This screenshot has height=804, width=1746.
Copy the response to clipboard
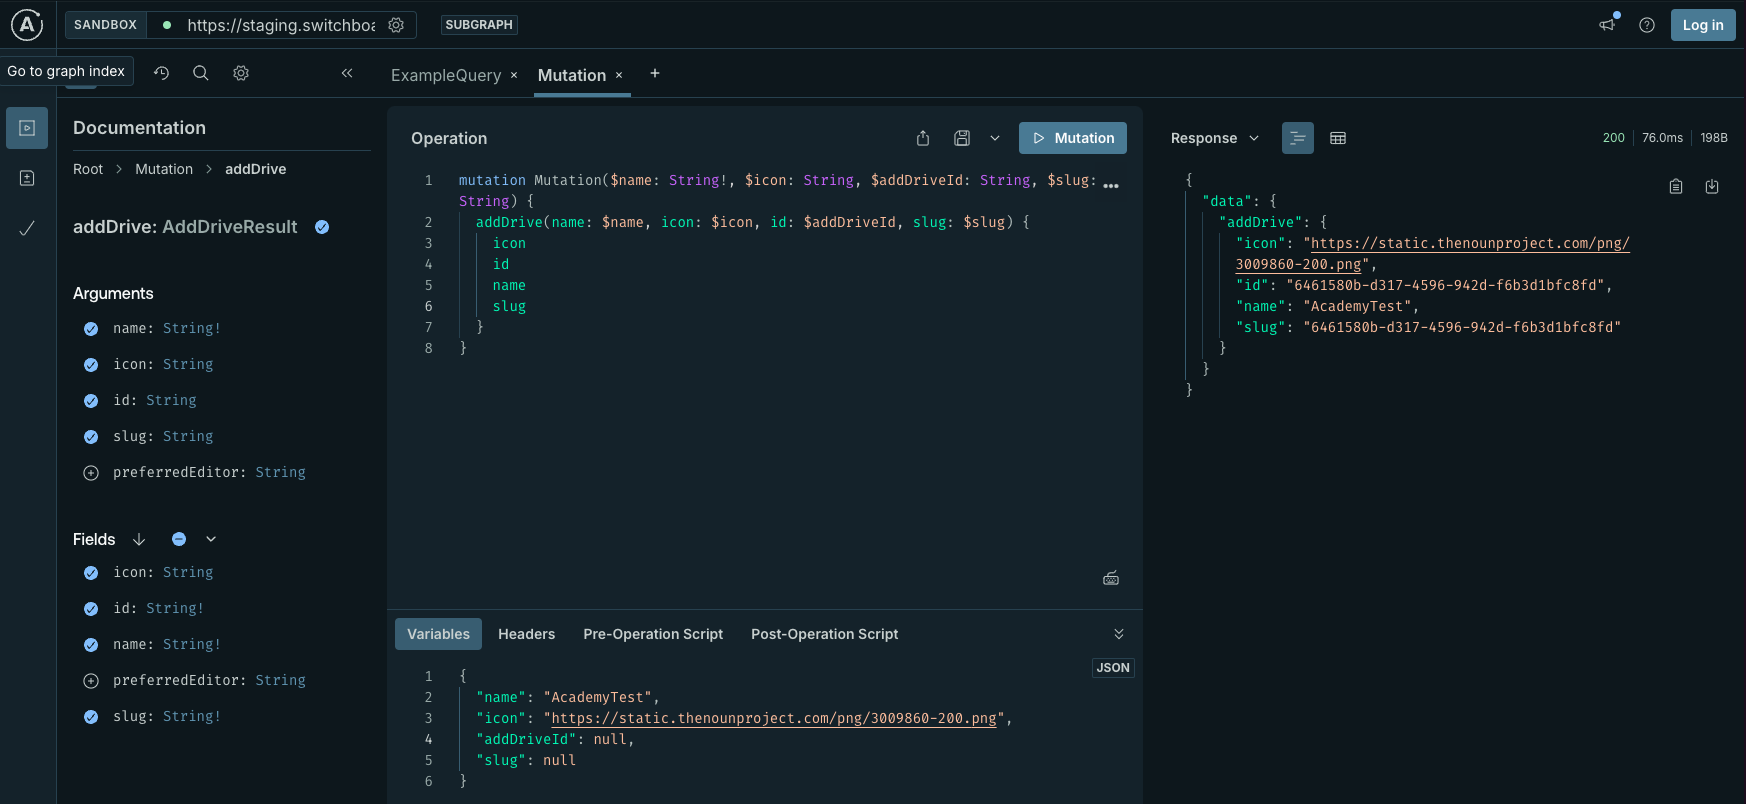pyautogui.click(x=1676, y=186)
